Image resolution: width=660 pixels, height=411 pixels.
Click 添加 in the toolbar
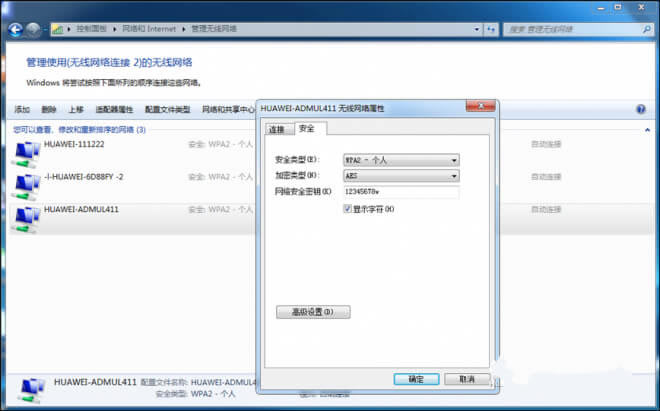pyautogui.click(x=22, y=109)
